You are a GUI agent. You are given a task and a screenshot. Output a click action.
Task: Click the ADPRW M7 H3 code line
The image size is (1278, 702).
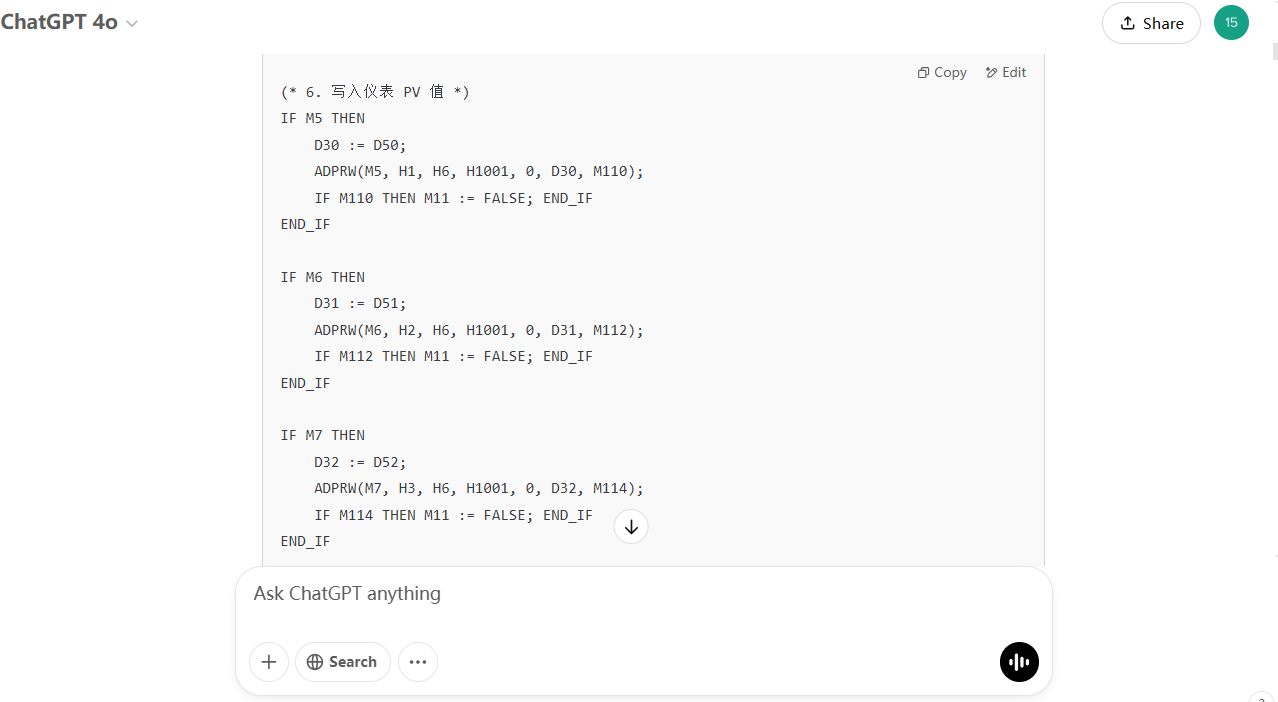478,488
